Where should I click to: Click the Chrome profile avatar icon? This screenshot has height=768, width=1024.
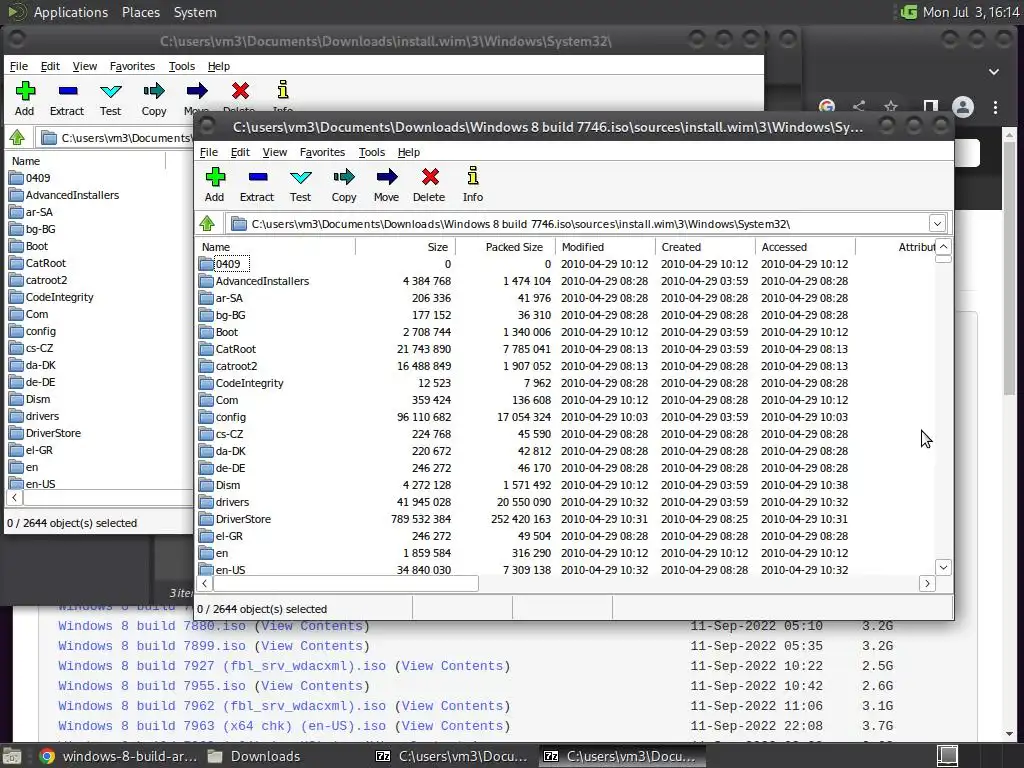(x=963, y=106)
